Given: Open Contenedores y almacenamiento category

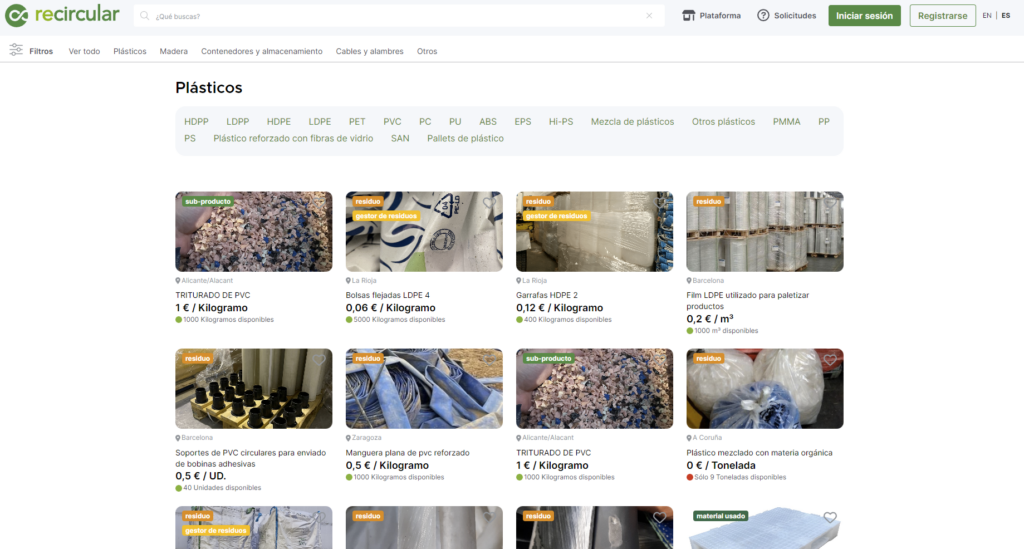Looking at the screenshot, I should [261, 51].
